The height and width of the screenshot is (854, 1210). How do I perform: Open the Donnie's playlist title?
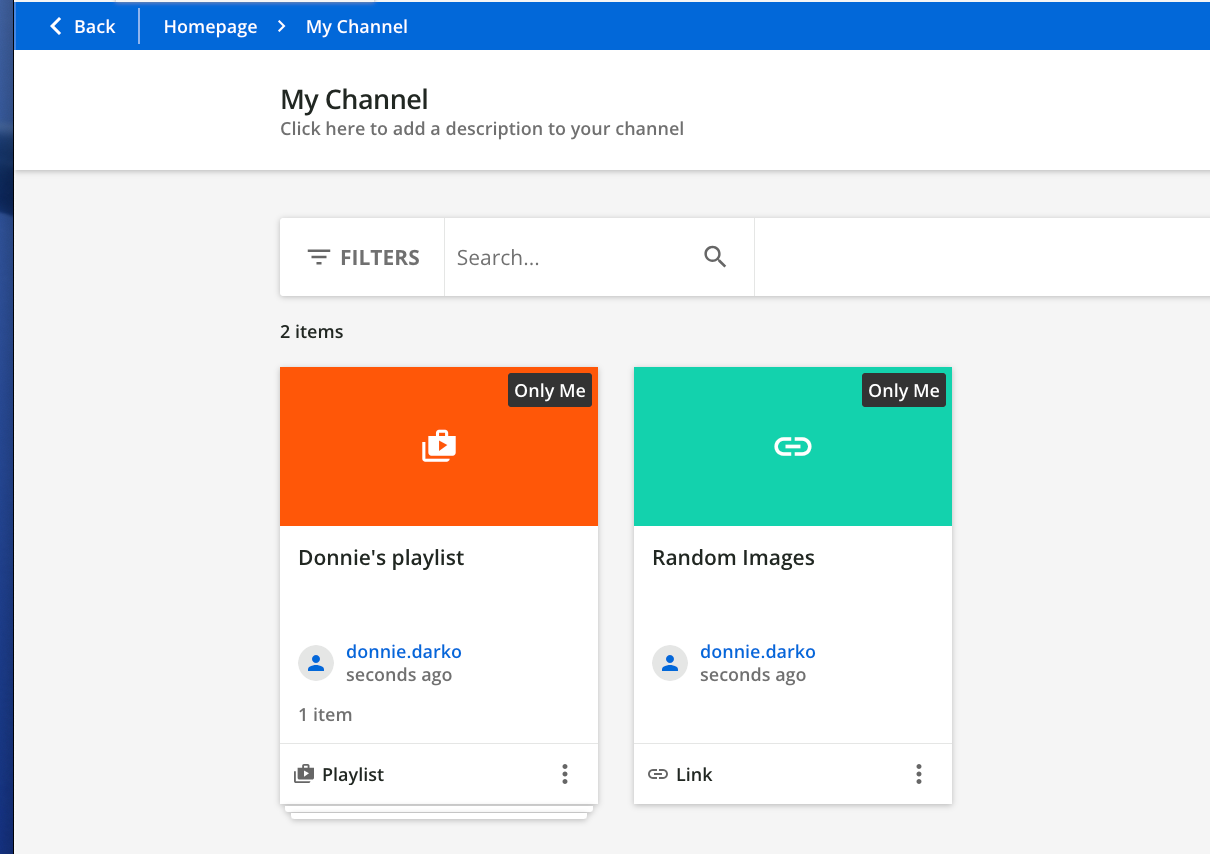[x=381, y=558]
